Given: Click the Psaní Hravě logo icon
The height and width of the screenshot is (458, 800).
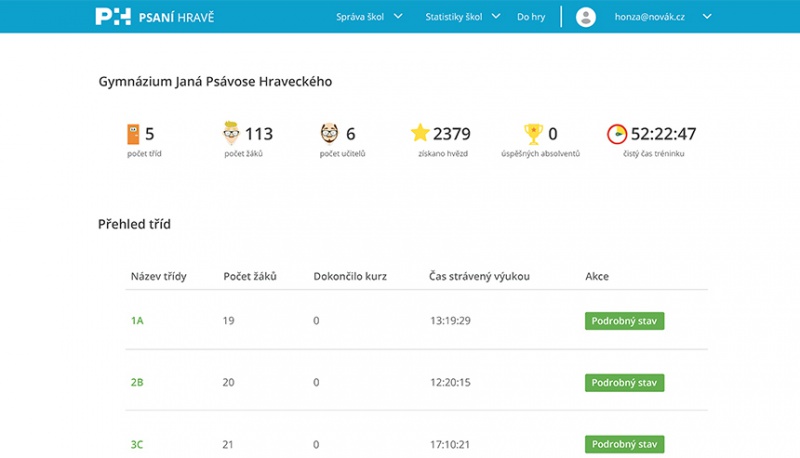Looking at the screenshot, I should click(x=113, y=16).
